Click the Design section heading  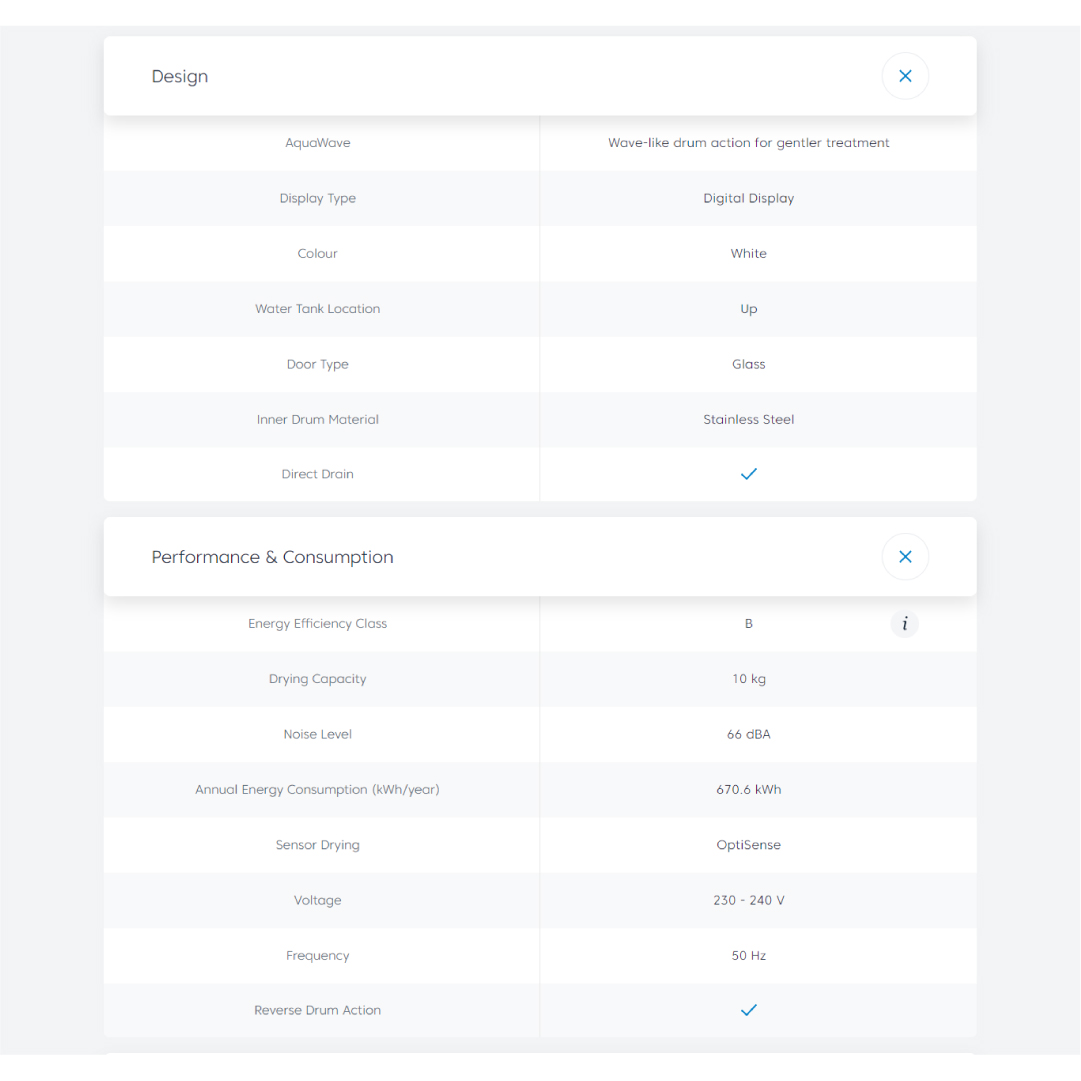[180, 77]
